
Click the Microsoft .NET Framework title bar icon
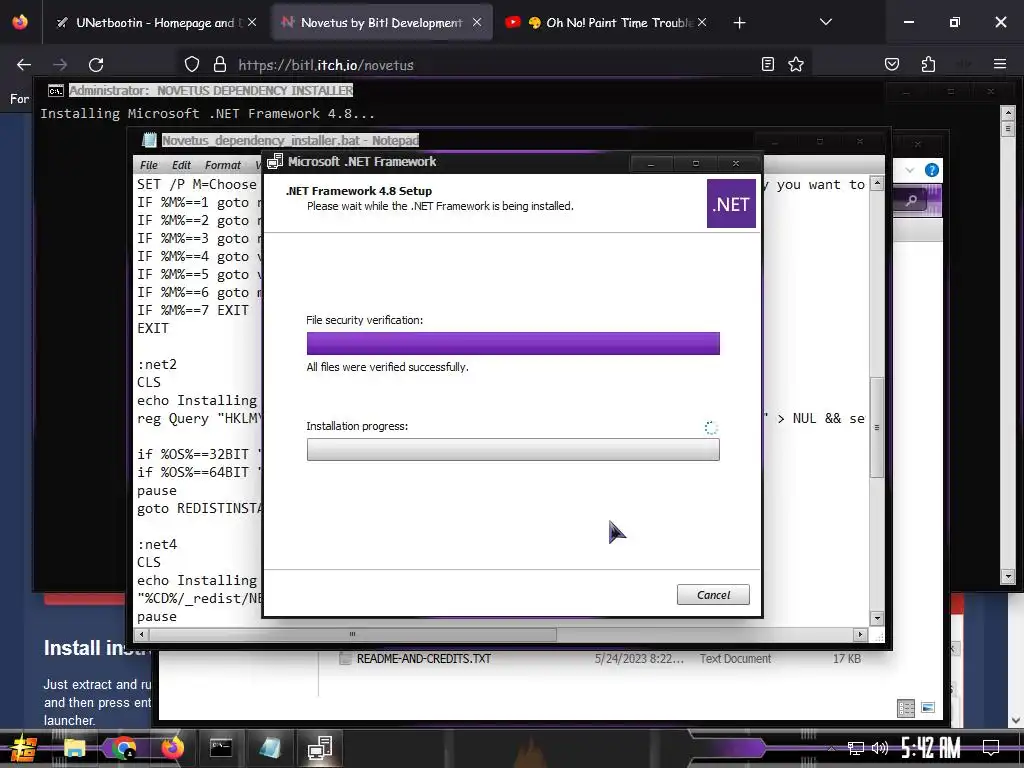275,161
